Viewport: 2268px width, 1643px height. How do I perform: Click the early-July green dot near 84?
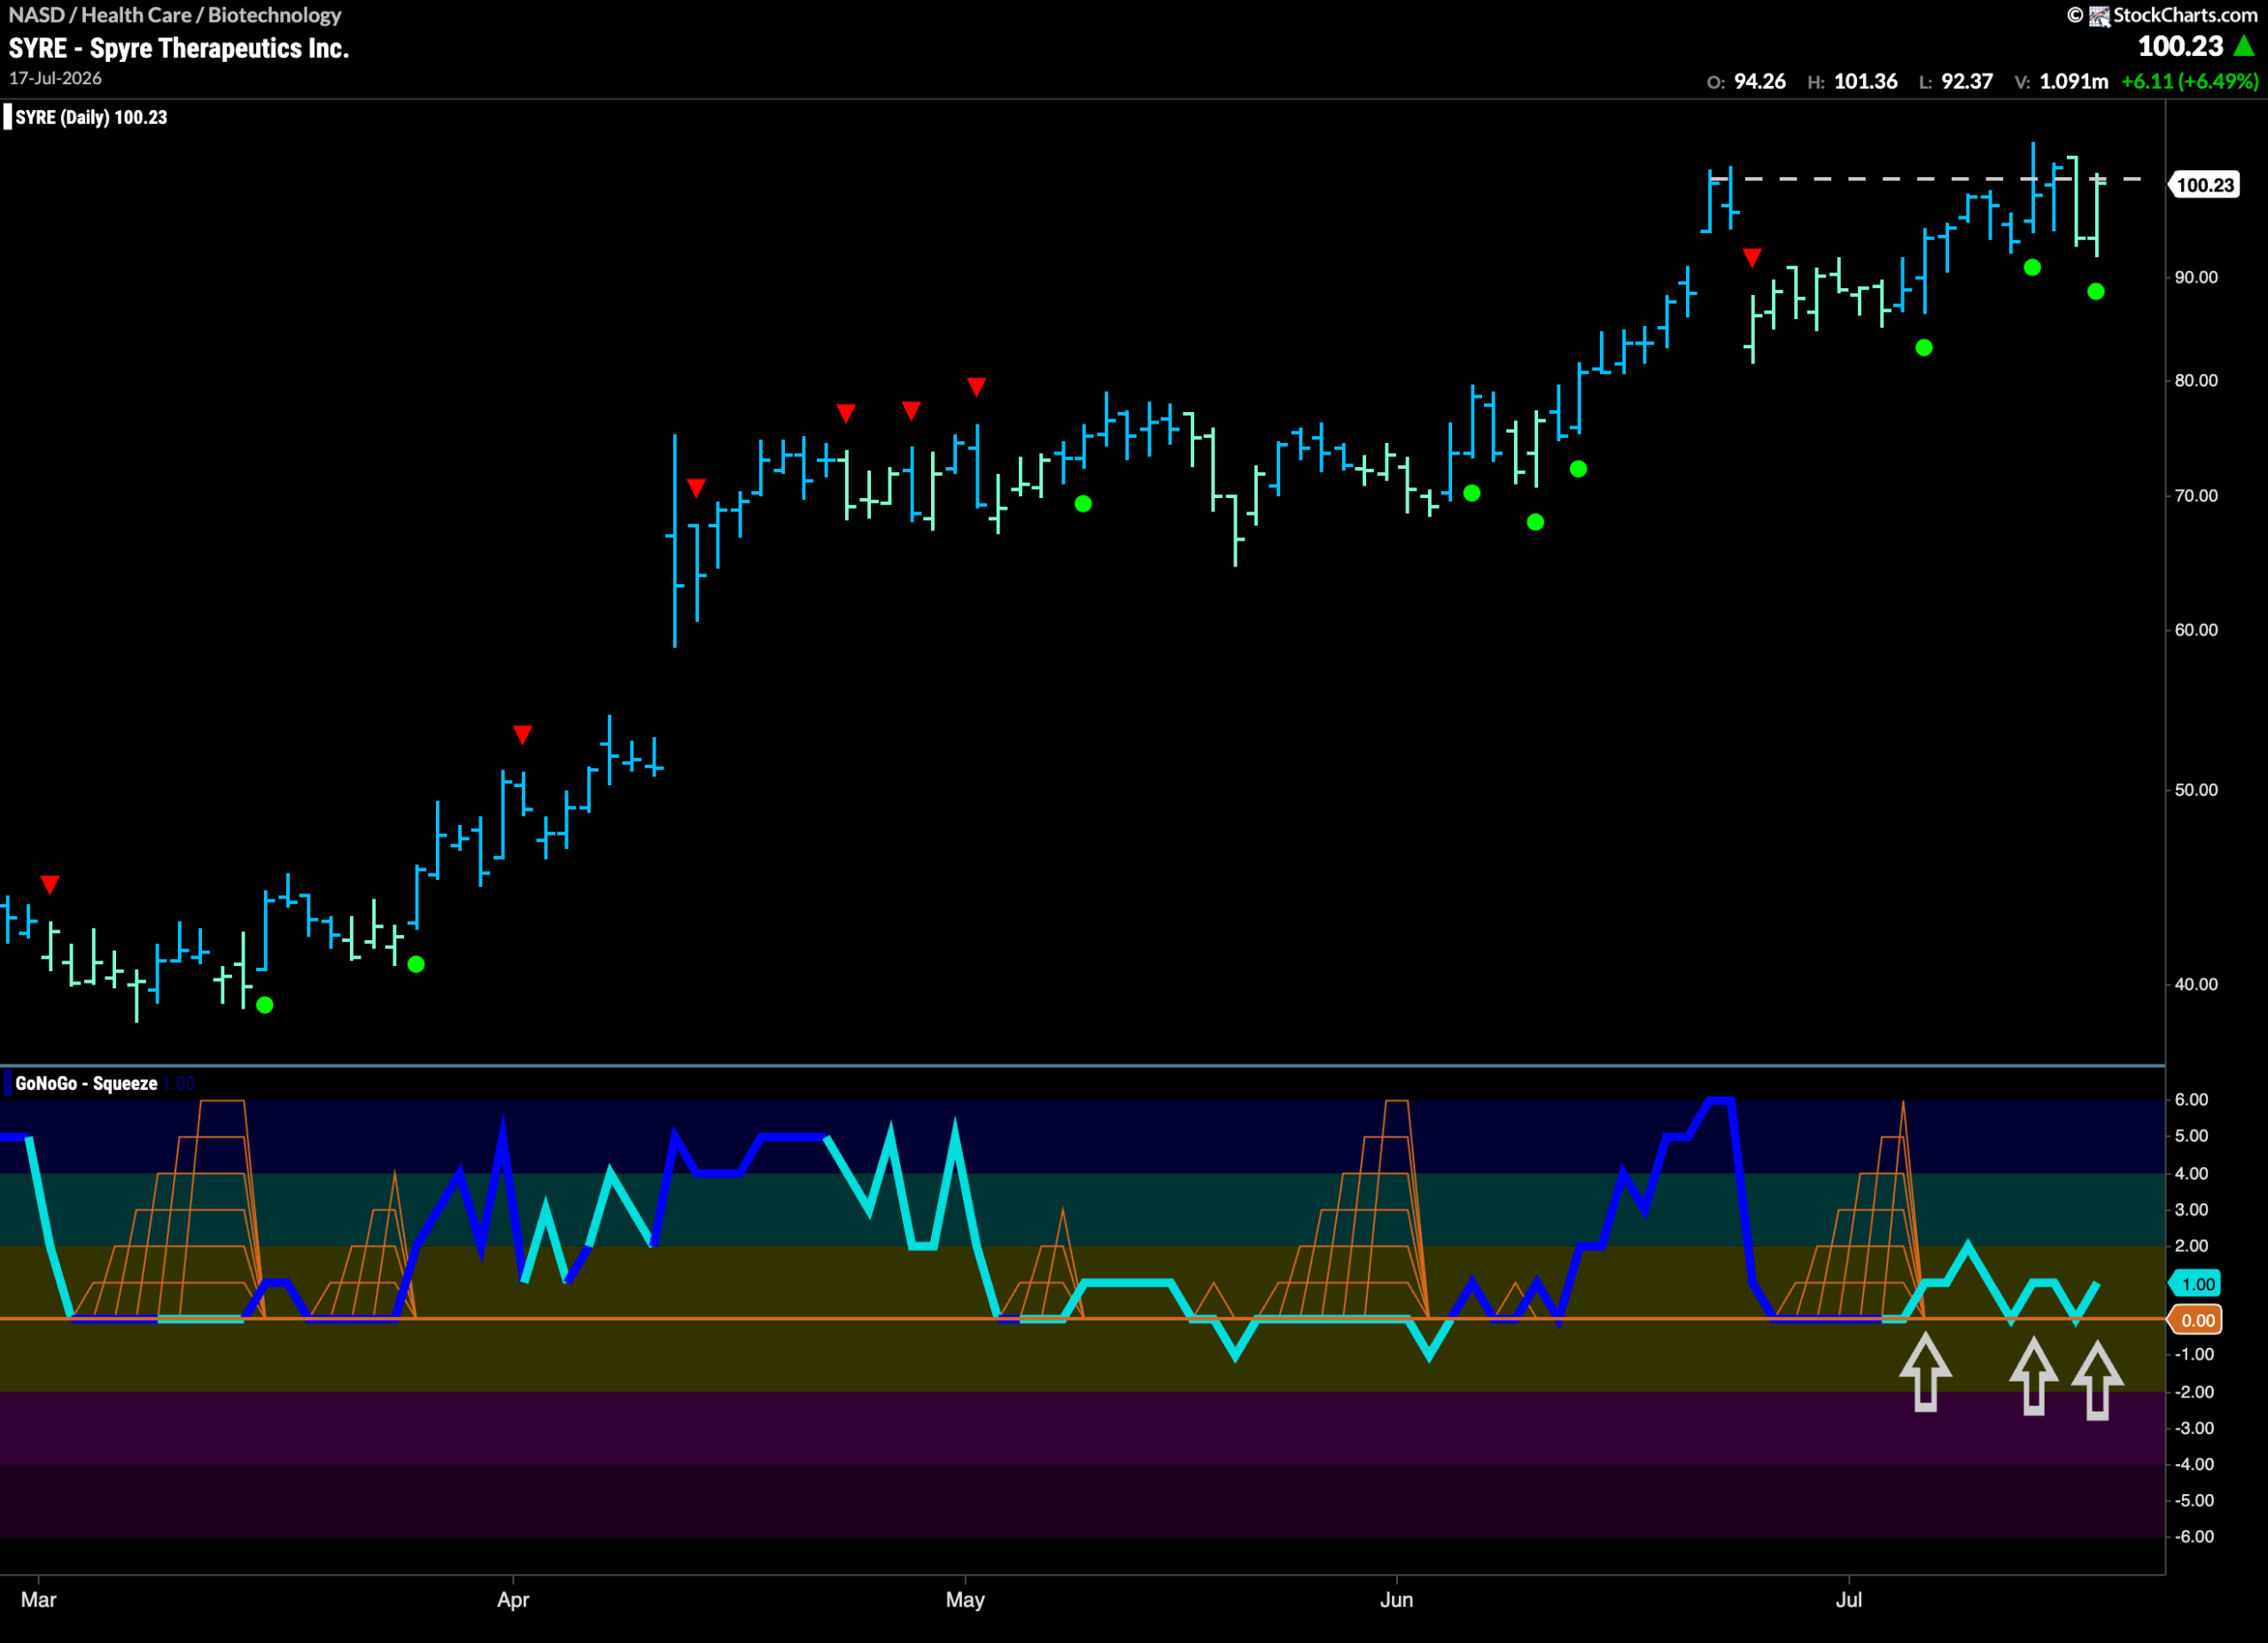pos(1924,348)
